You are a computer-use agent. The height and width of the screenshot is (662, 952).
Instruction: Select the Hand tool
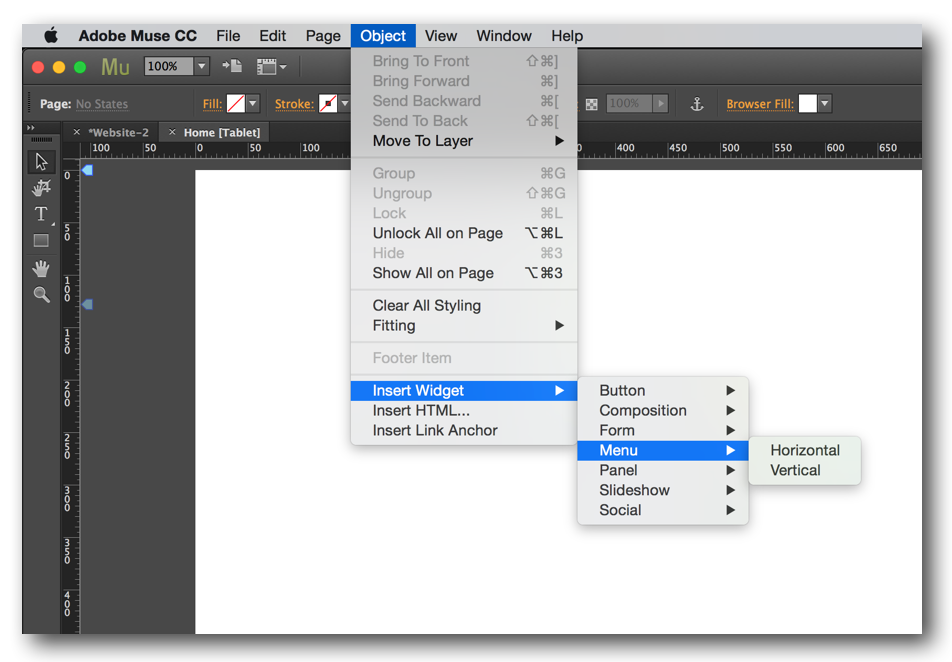tap(41, 268)
